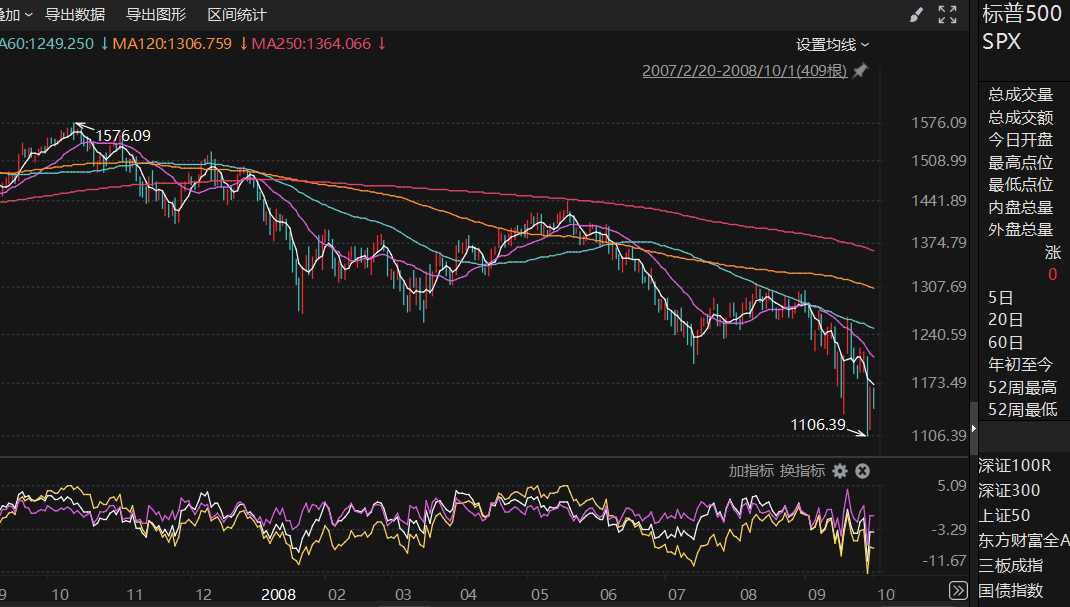This screenshot has width=1070, height=607.
Task: Click the 2007/2/20-2008/10/1(409根) date range link
Action: point(744,70)
